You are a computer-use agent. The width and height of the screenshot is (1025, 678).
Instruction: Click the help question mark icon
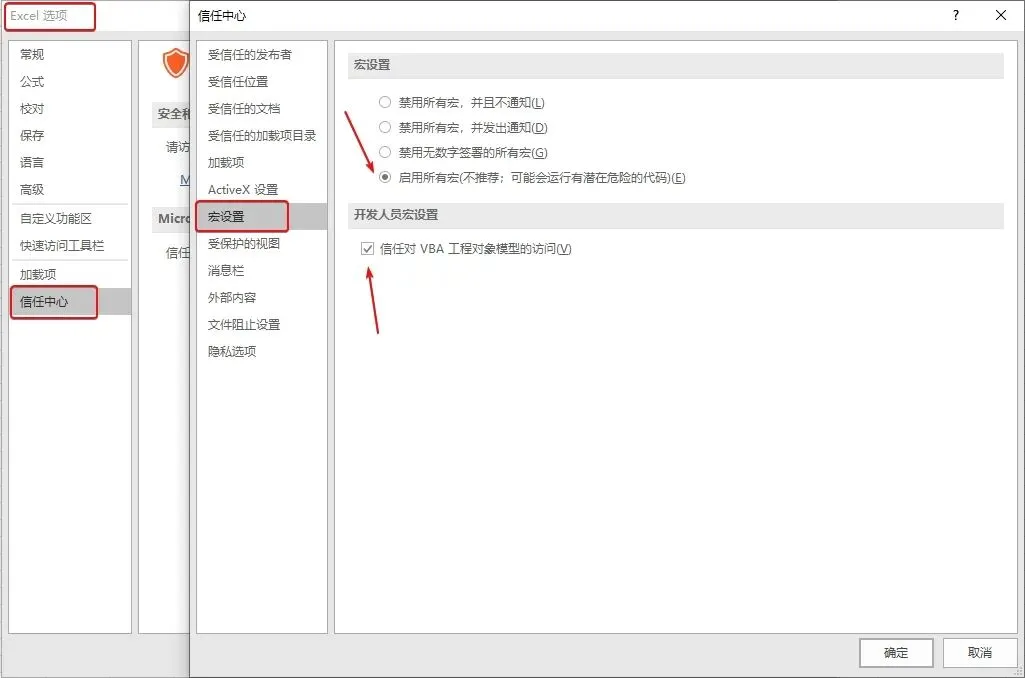coord(956,15)
